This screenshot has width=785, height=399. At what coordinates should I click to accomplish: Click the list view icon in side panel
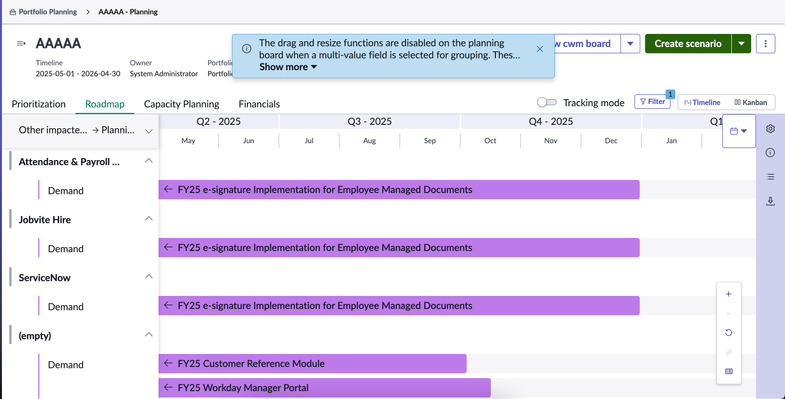770,177
